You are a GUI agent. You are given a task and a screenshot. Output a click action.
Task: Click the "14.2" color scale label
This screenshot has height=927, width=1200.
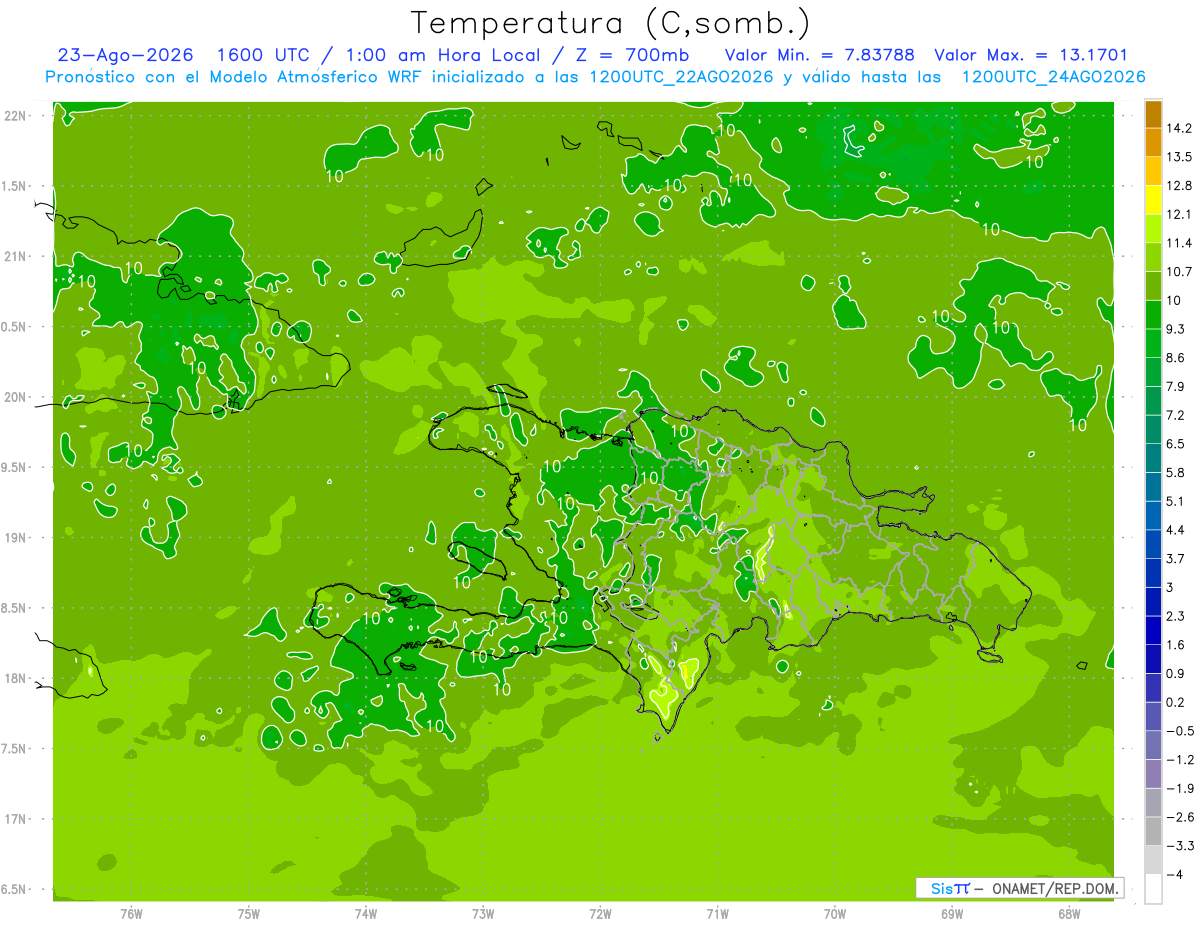tap(1181, 128)
